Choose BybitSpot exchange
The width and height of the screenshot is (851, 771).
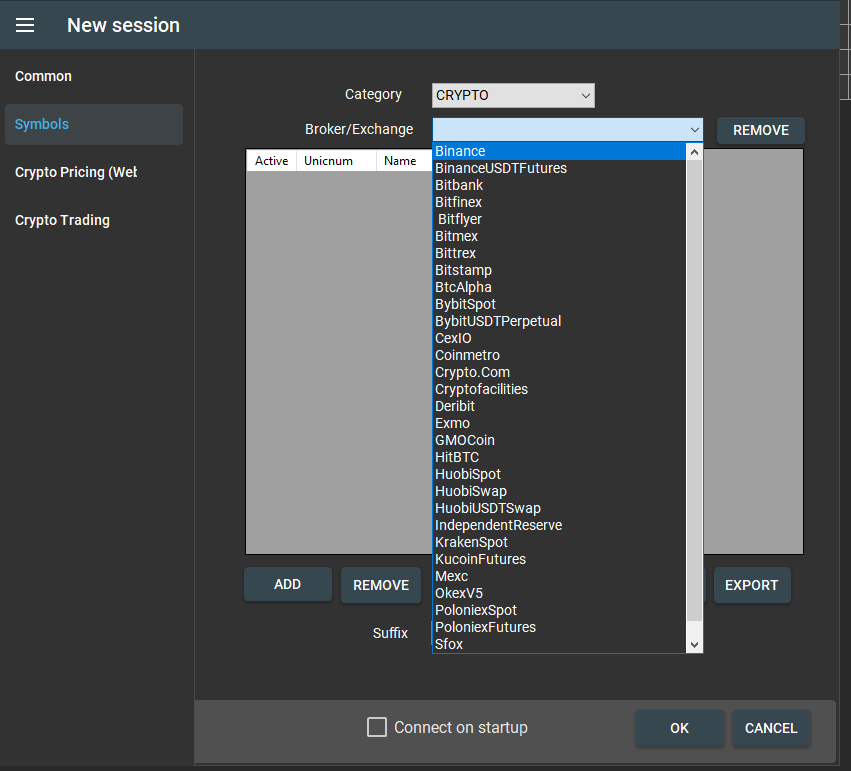point(560,304)
